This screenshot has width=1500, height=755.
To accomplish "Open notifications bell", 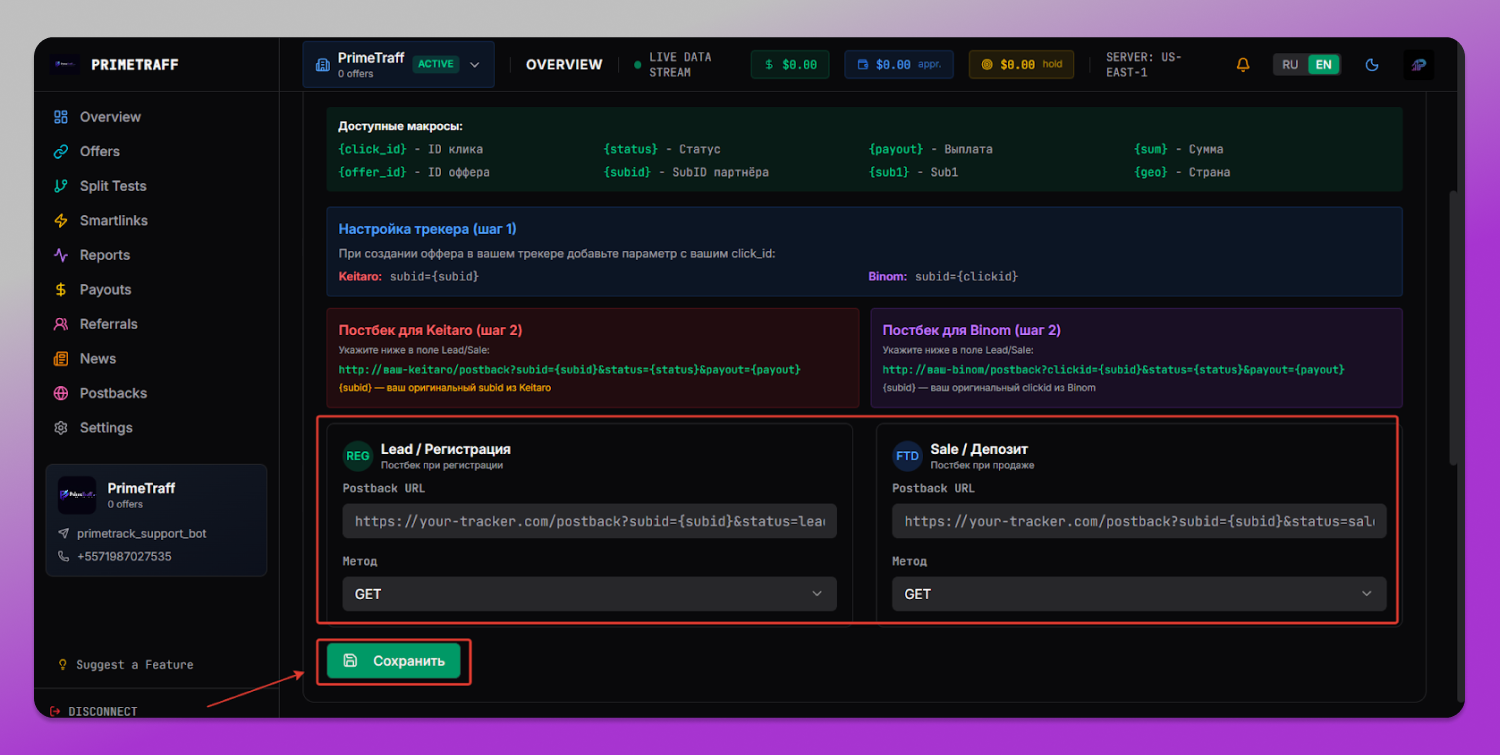I will click(1243, 65).
